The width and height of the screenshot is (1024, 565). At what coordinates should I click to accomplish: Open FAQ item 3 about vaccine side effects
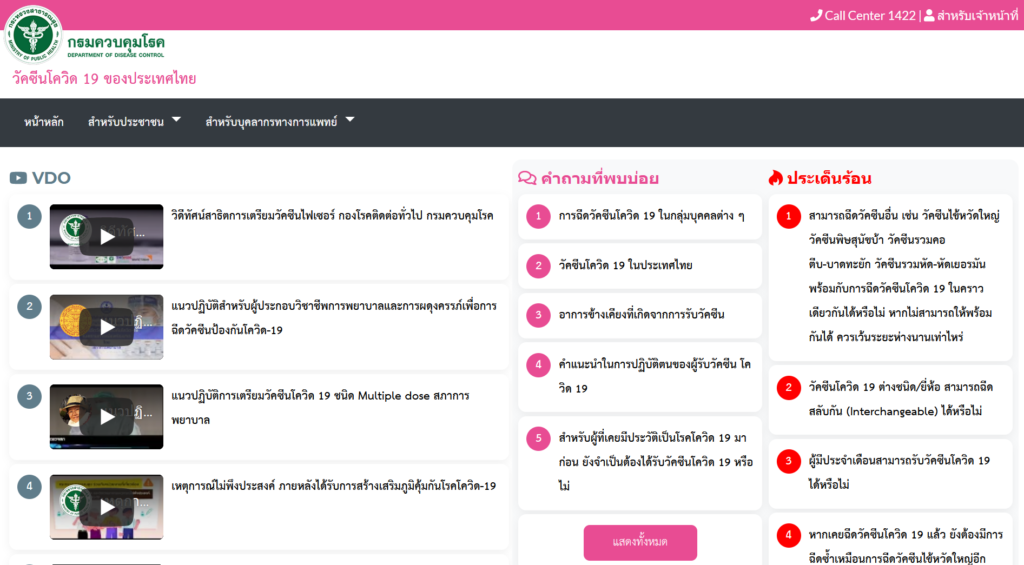[x=641, y=314]
